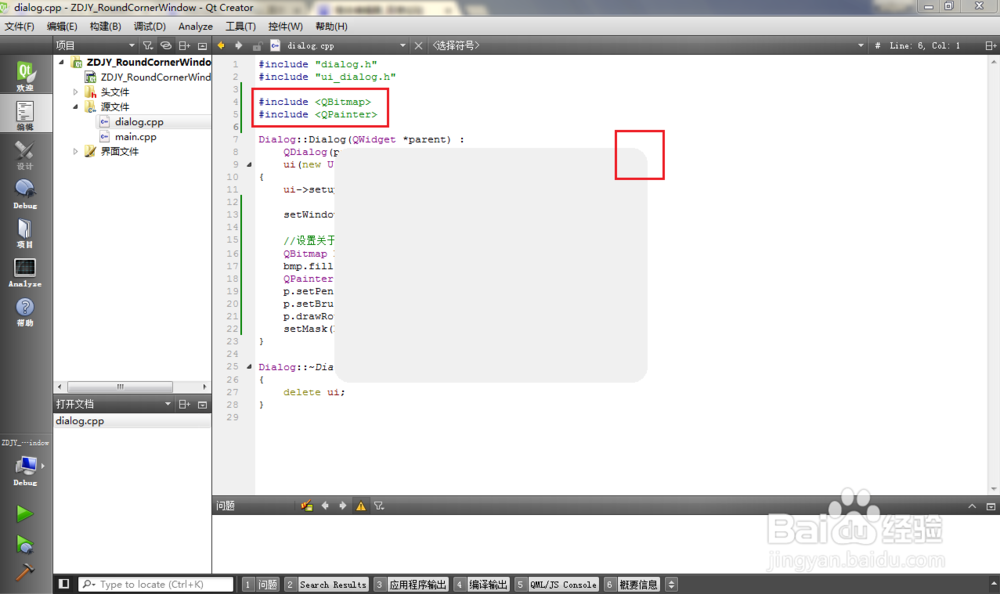Select main.cpp in project tree

pos(135,137)
